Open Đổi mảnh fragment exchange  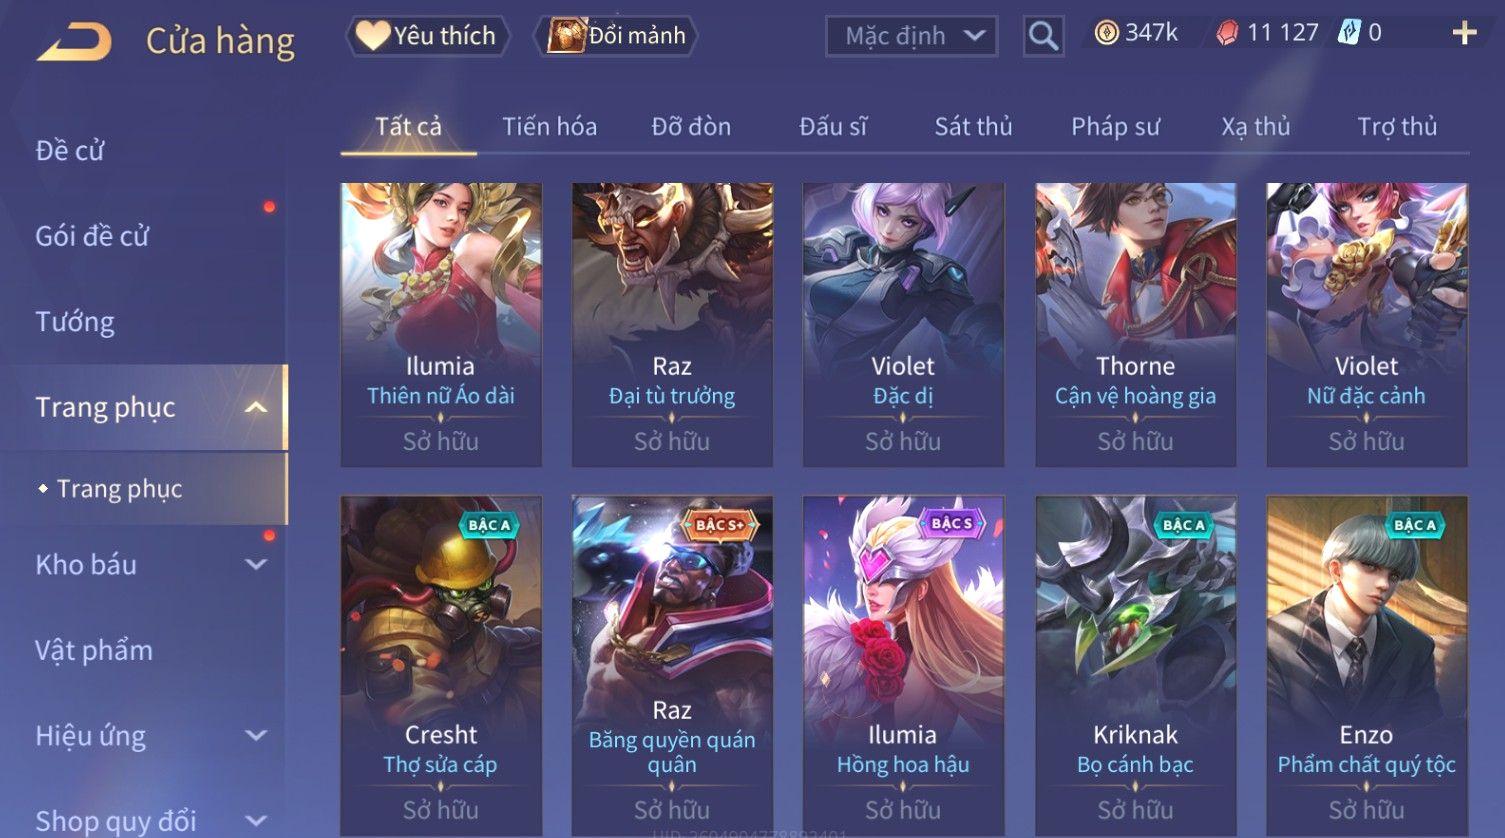coord(616,36)
